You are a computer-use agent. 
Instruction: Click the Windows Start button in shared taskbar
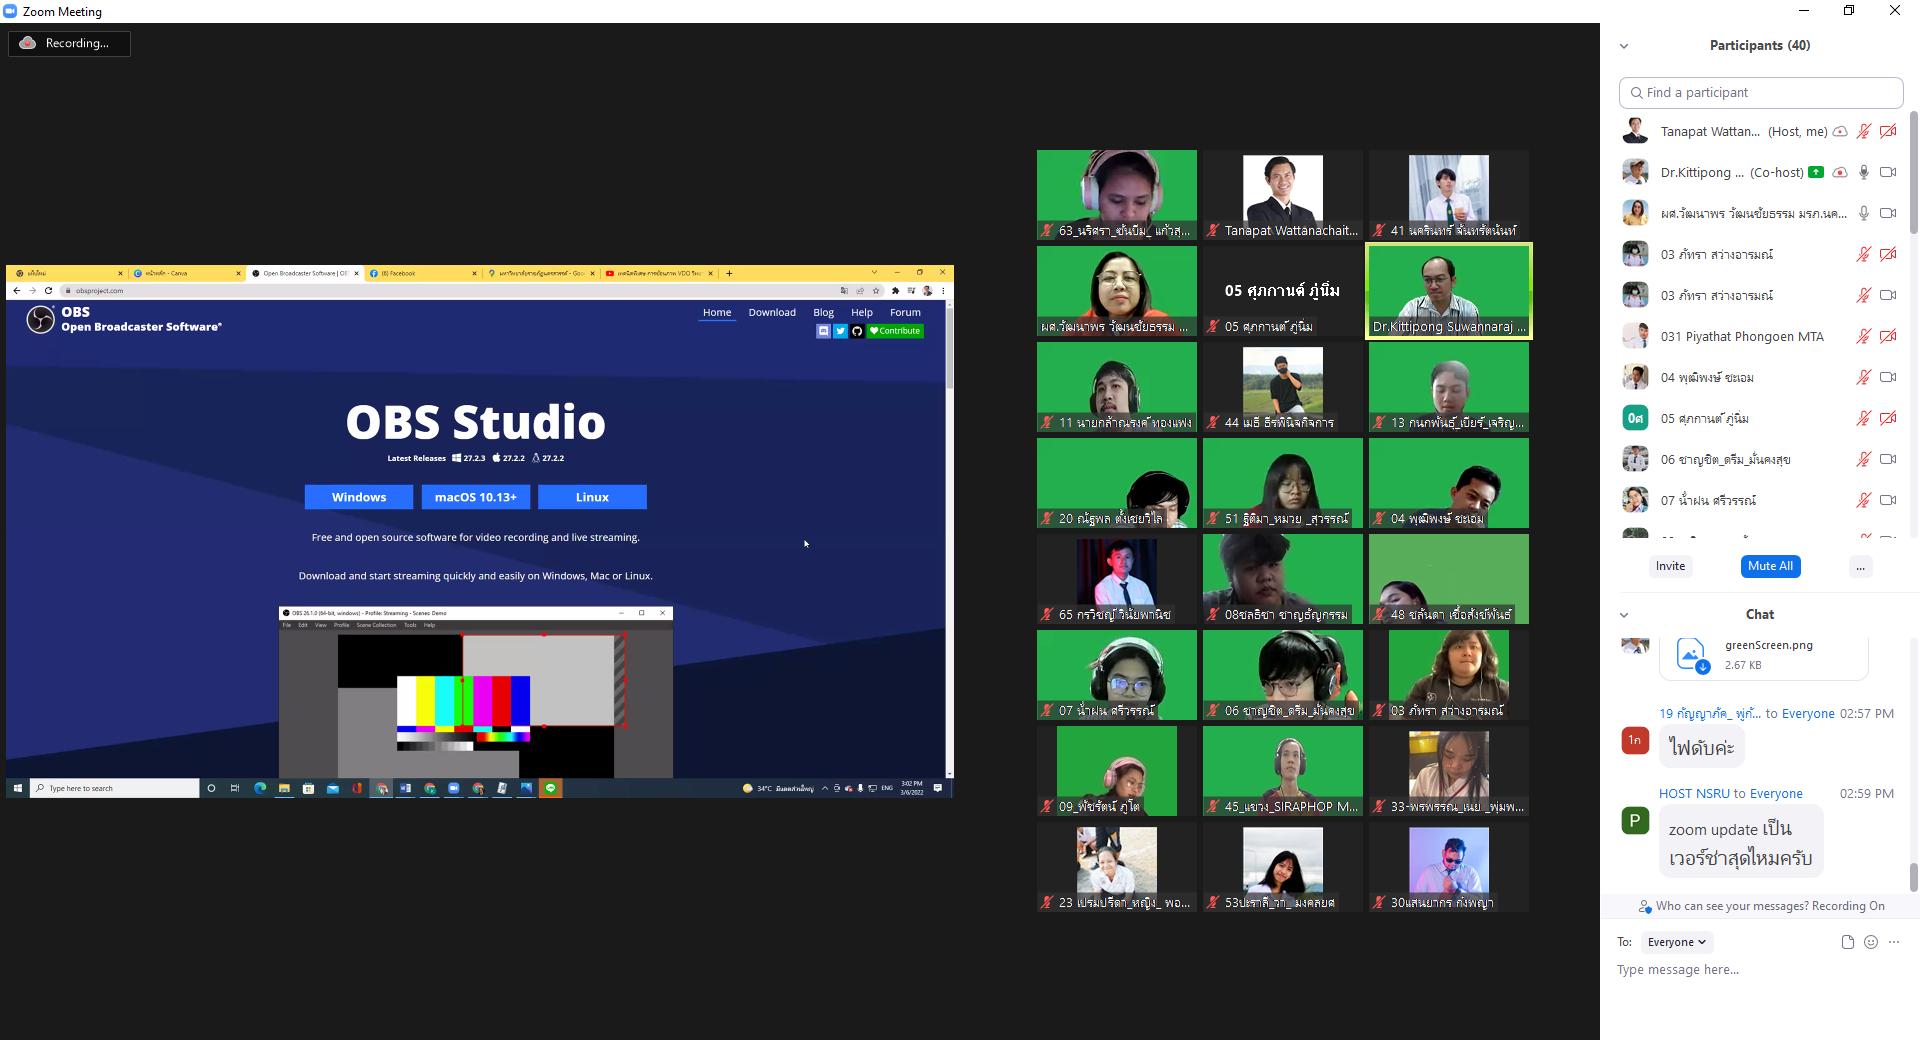click(17, 788)
